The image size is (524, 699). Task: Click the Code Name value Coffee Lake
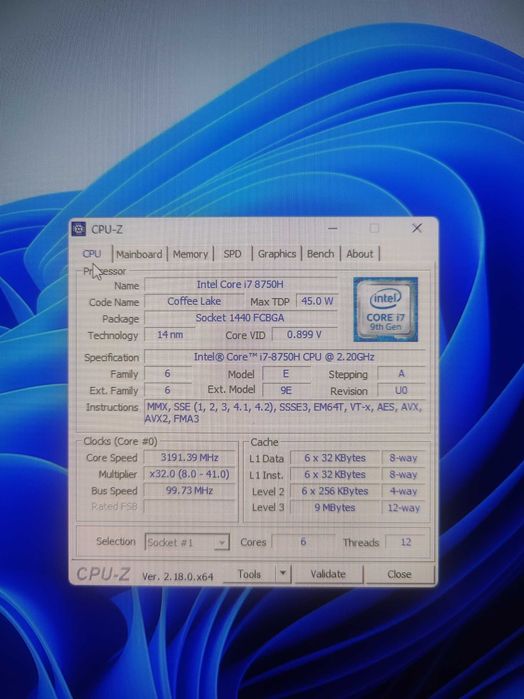point(194,301)
